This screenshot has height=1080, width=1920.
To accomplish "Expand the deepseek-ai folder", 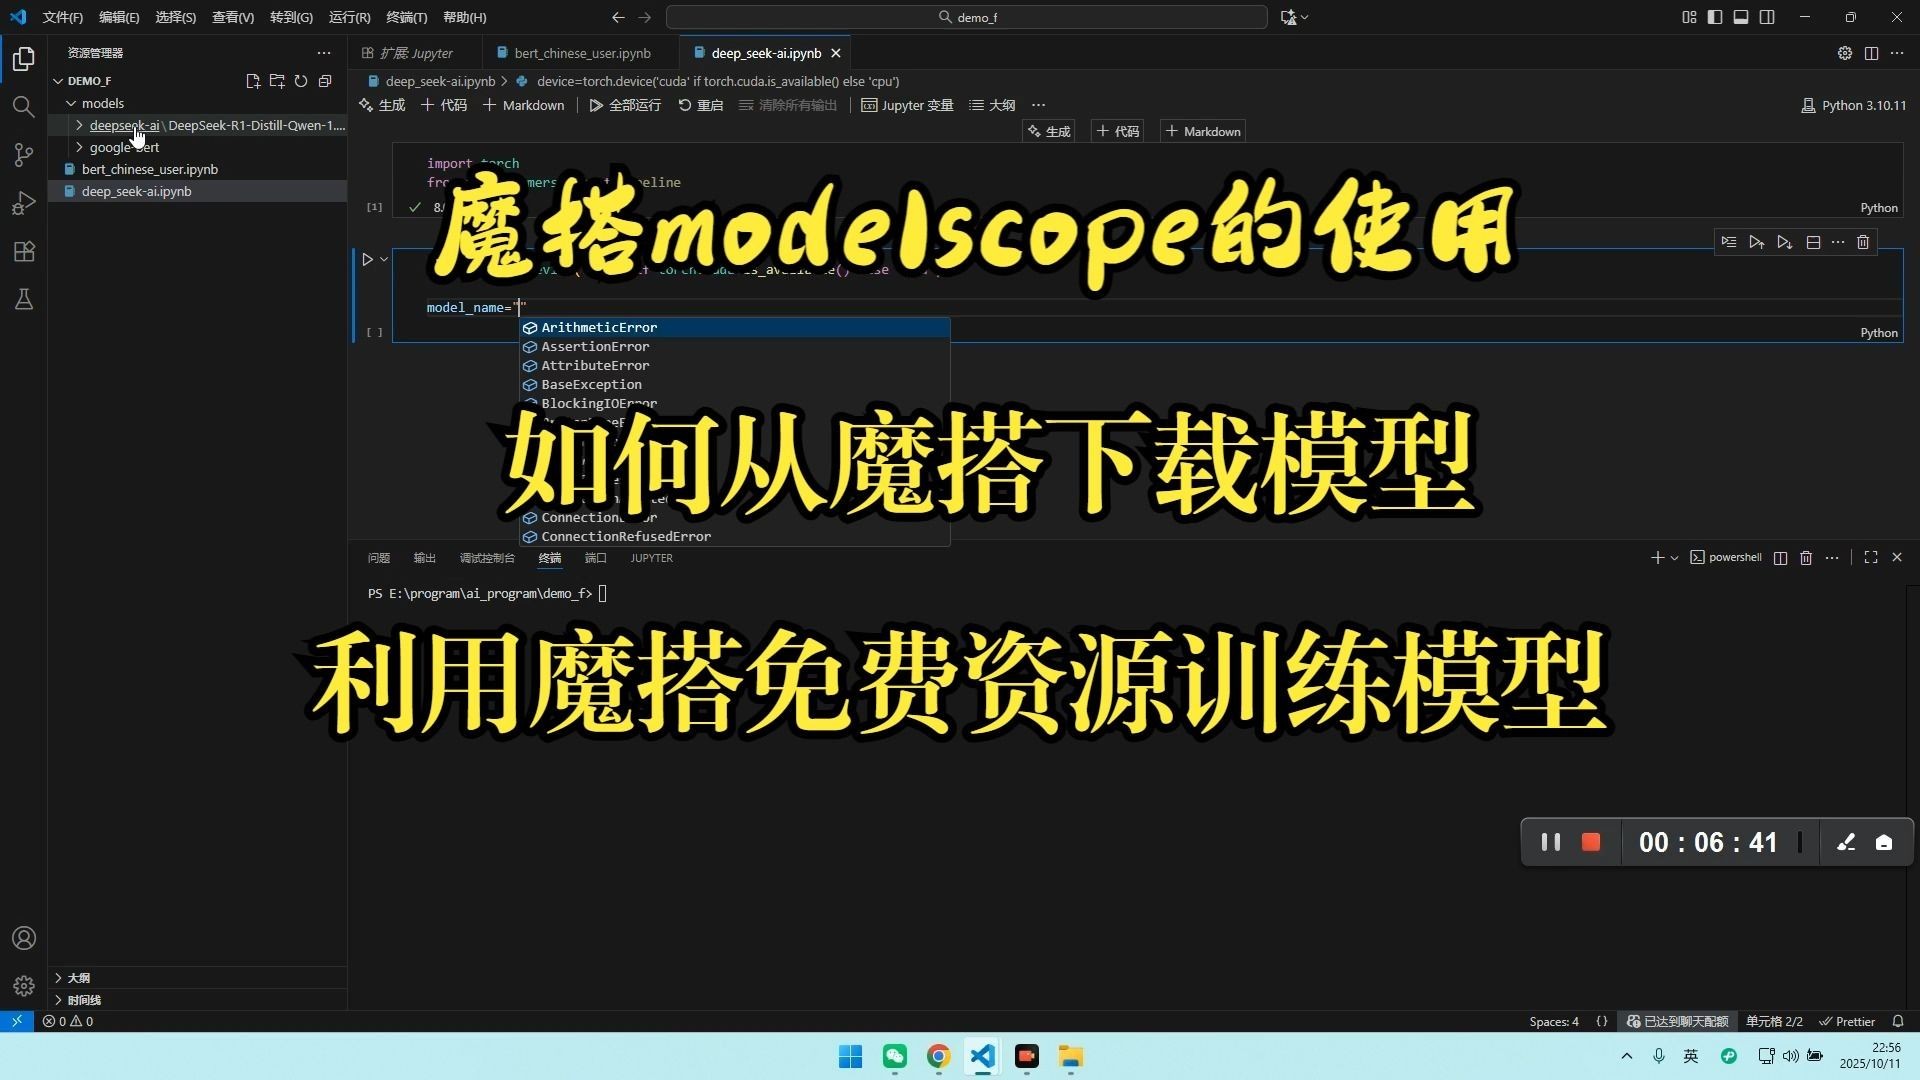I will (80, 125).
